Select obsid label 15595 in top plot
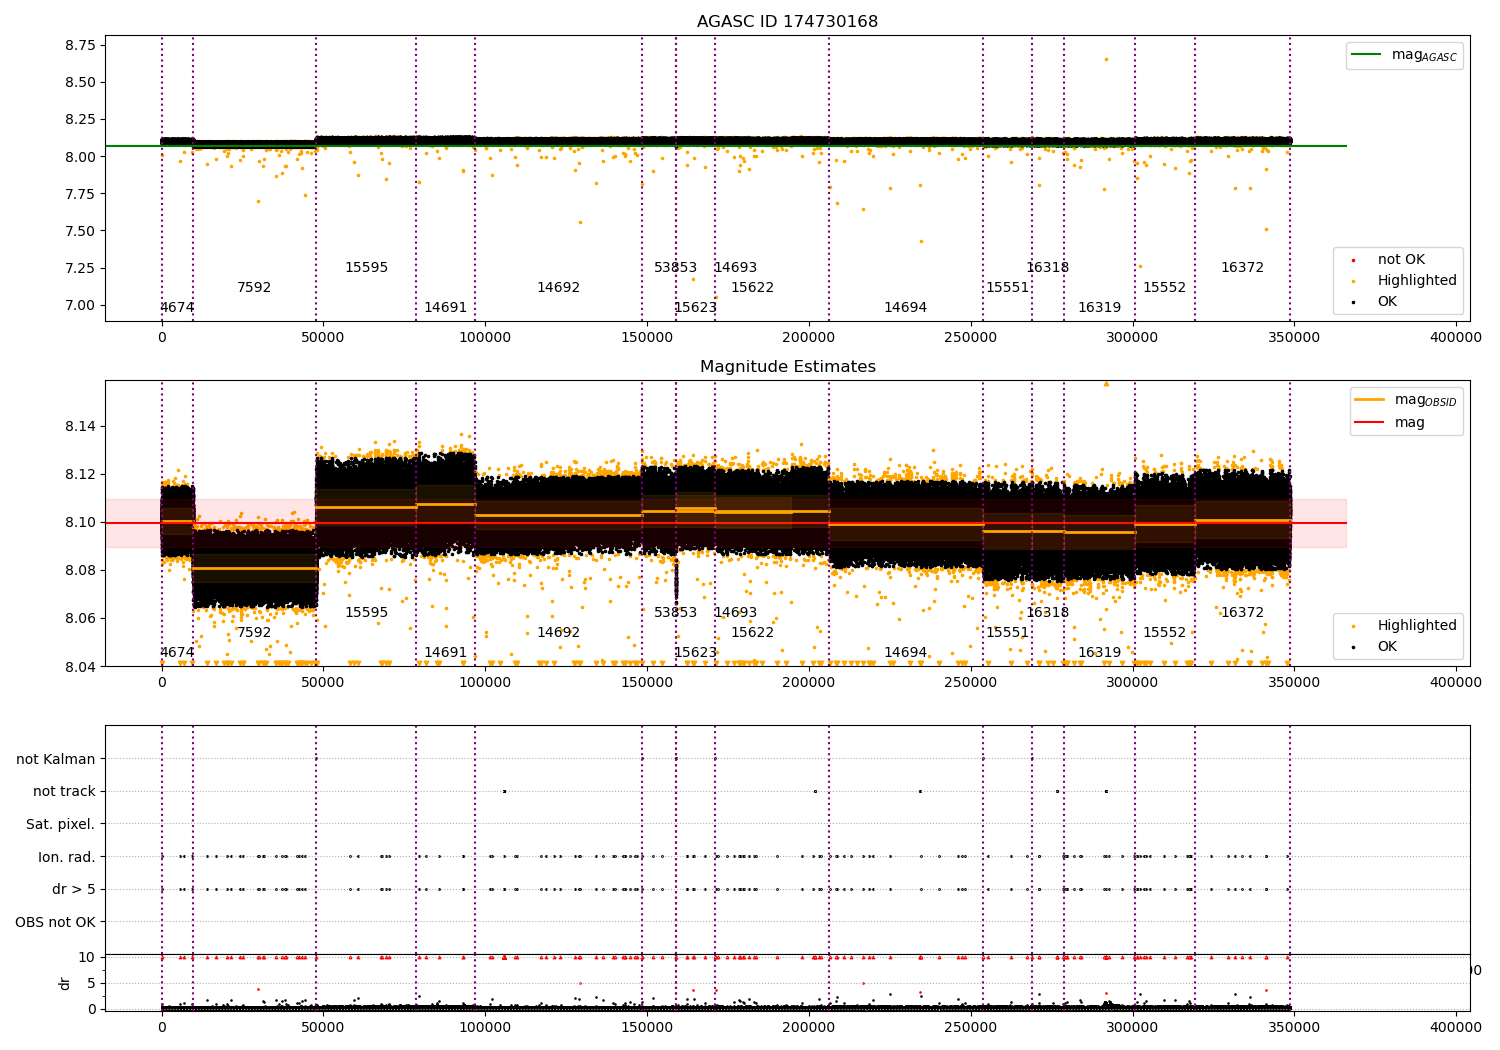1500x1050 pixels. pos(366,268)
